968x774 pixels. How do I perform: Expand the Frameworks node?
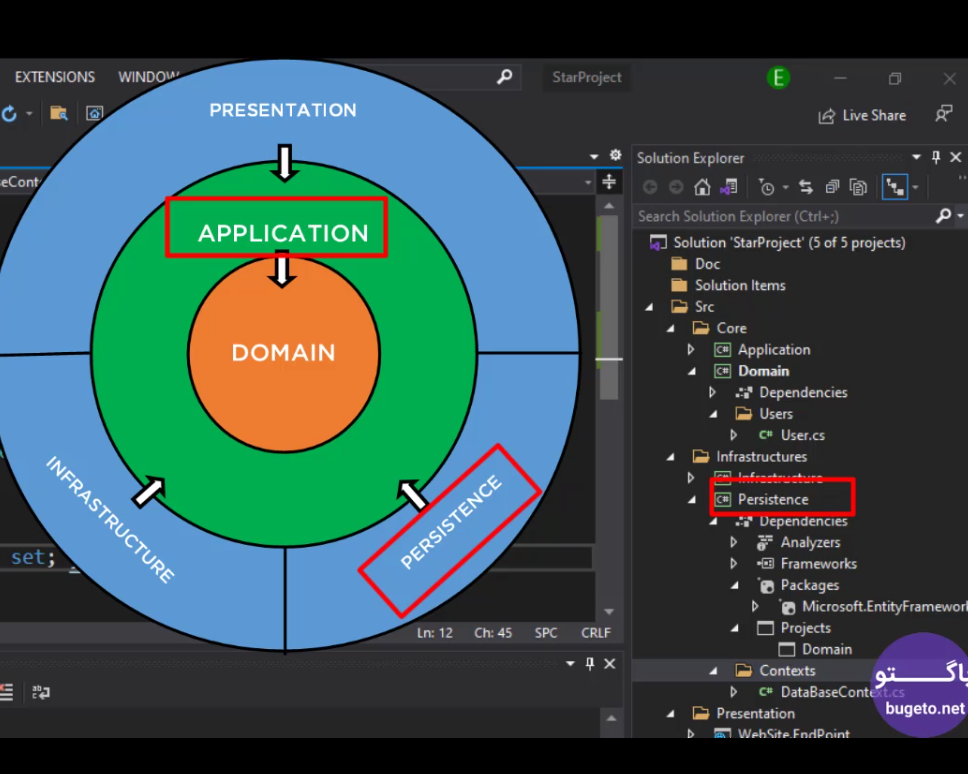(733, 564)
